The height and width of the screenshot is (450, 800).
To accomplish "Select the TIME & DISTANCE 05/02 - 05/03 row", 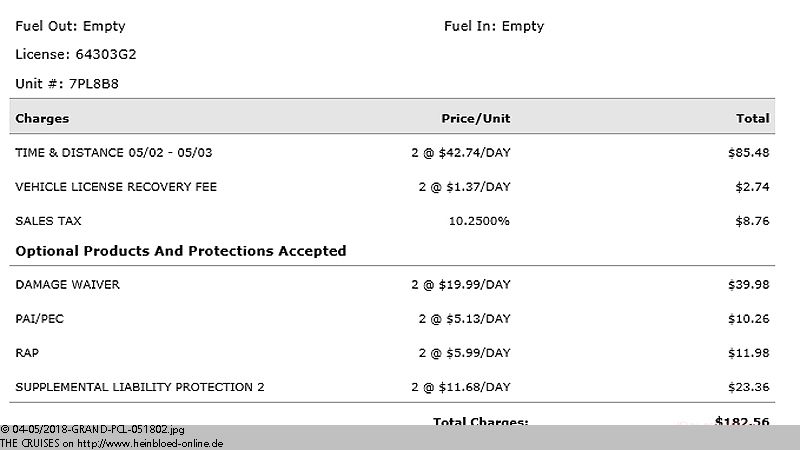I will [392, 153].
